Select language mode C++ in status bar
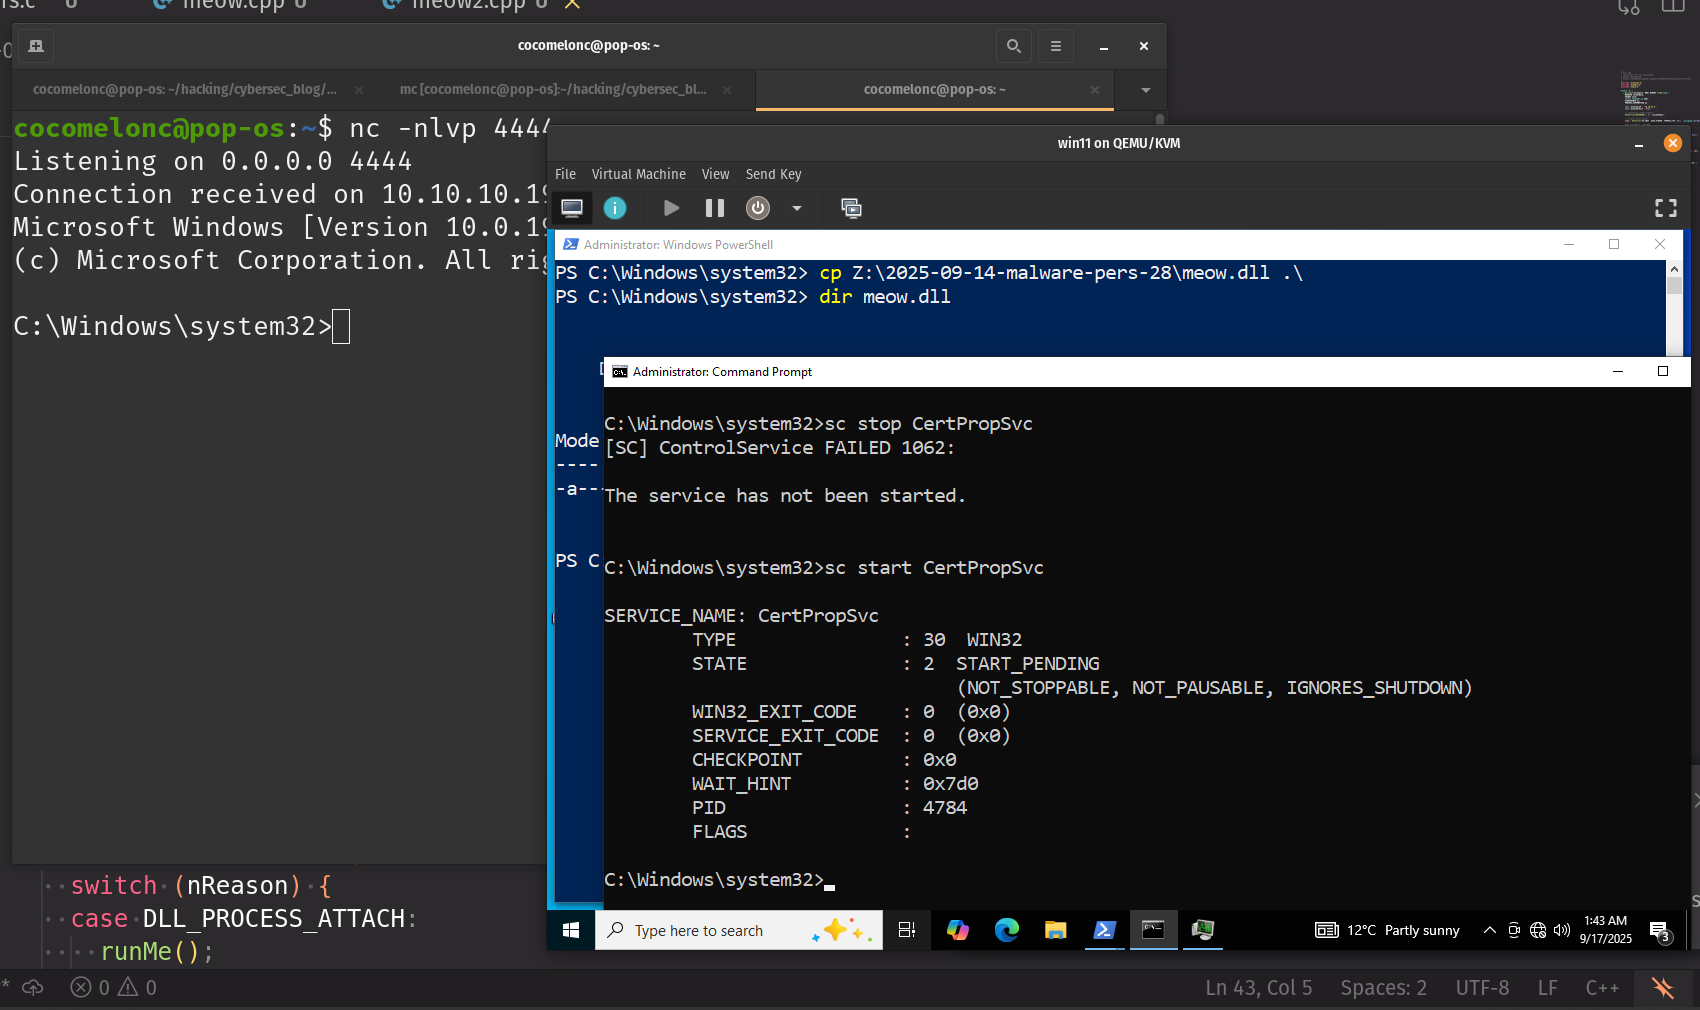 coord(1602,988)
